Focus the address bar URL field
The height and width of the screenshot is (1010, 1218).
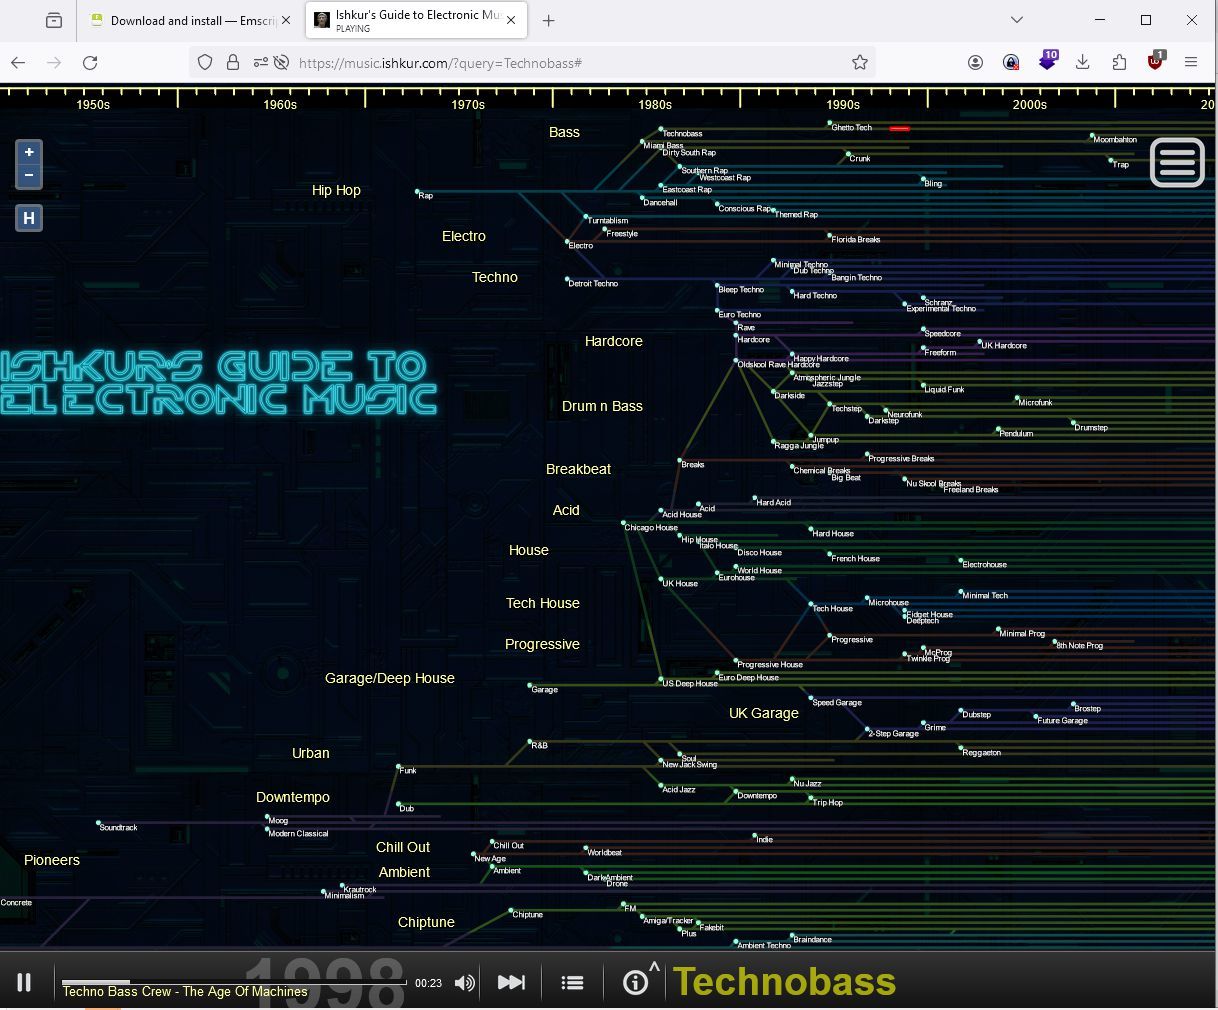coord(570,62)
